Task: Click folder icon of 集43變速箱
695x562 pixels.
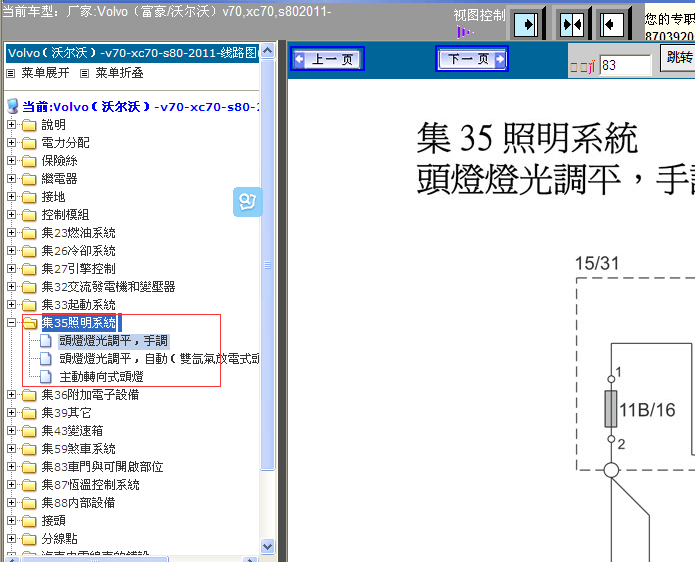Action: [x=29, y=431]
